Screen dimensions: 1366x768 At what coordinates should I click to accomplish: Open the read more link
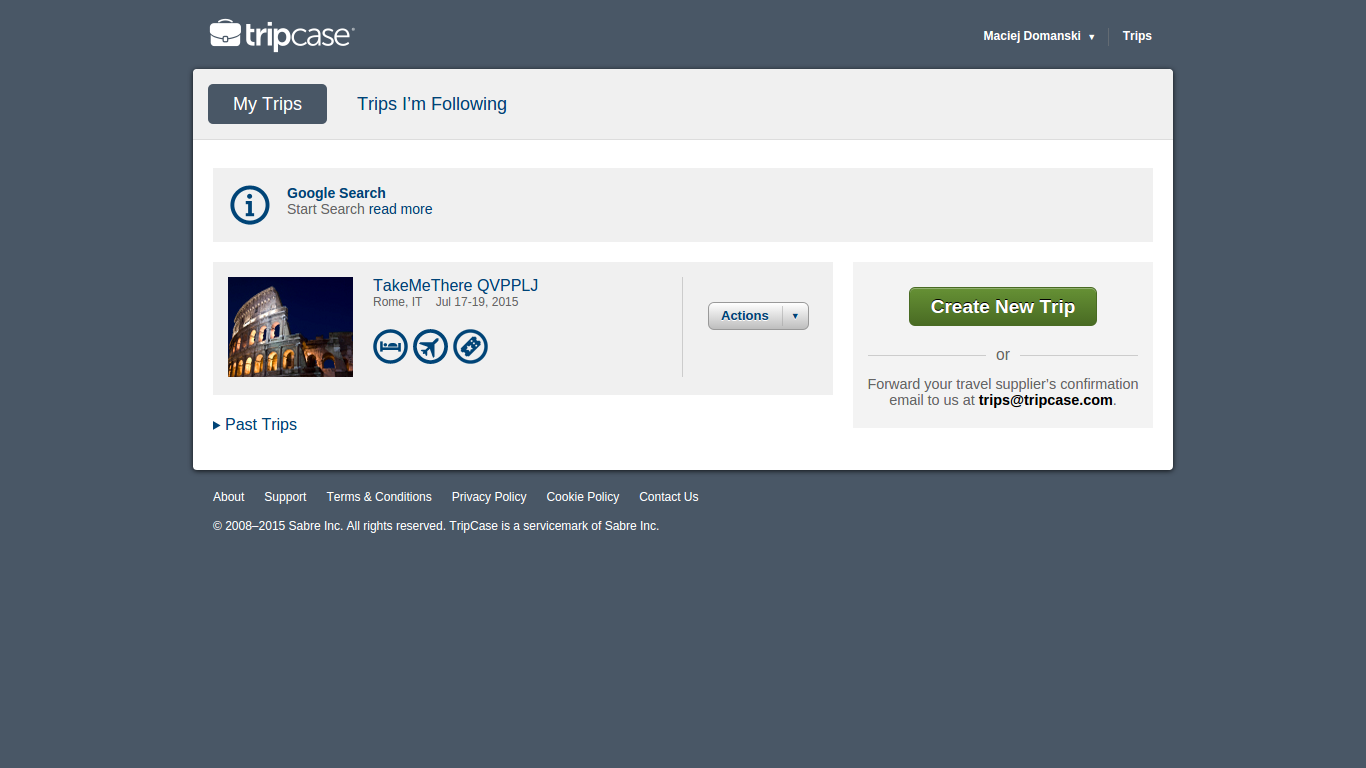click(401, 209)
